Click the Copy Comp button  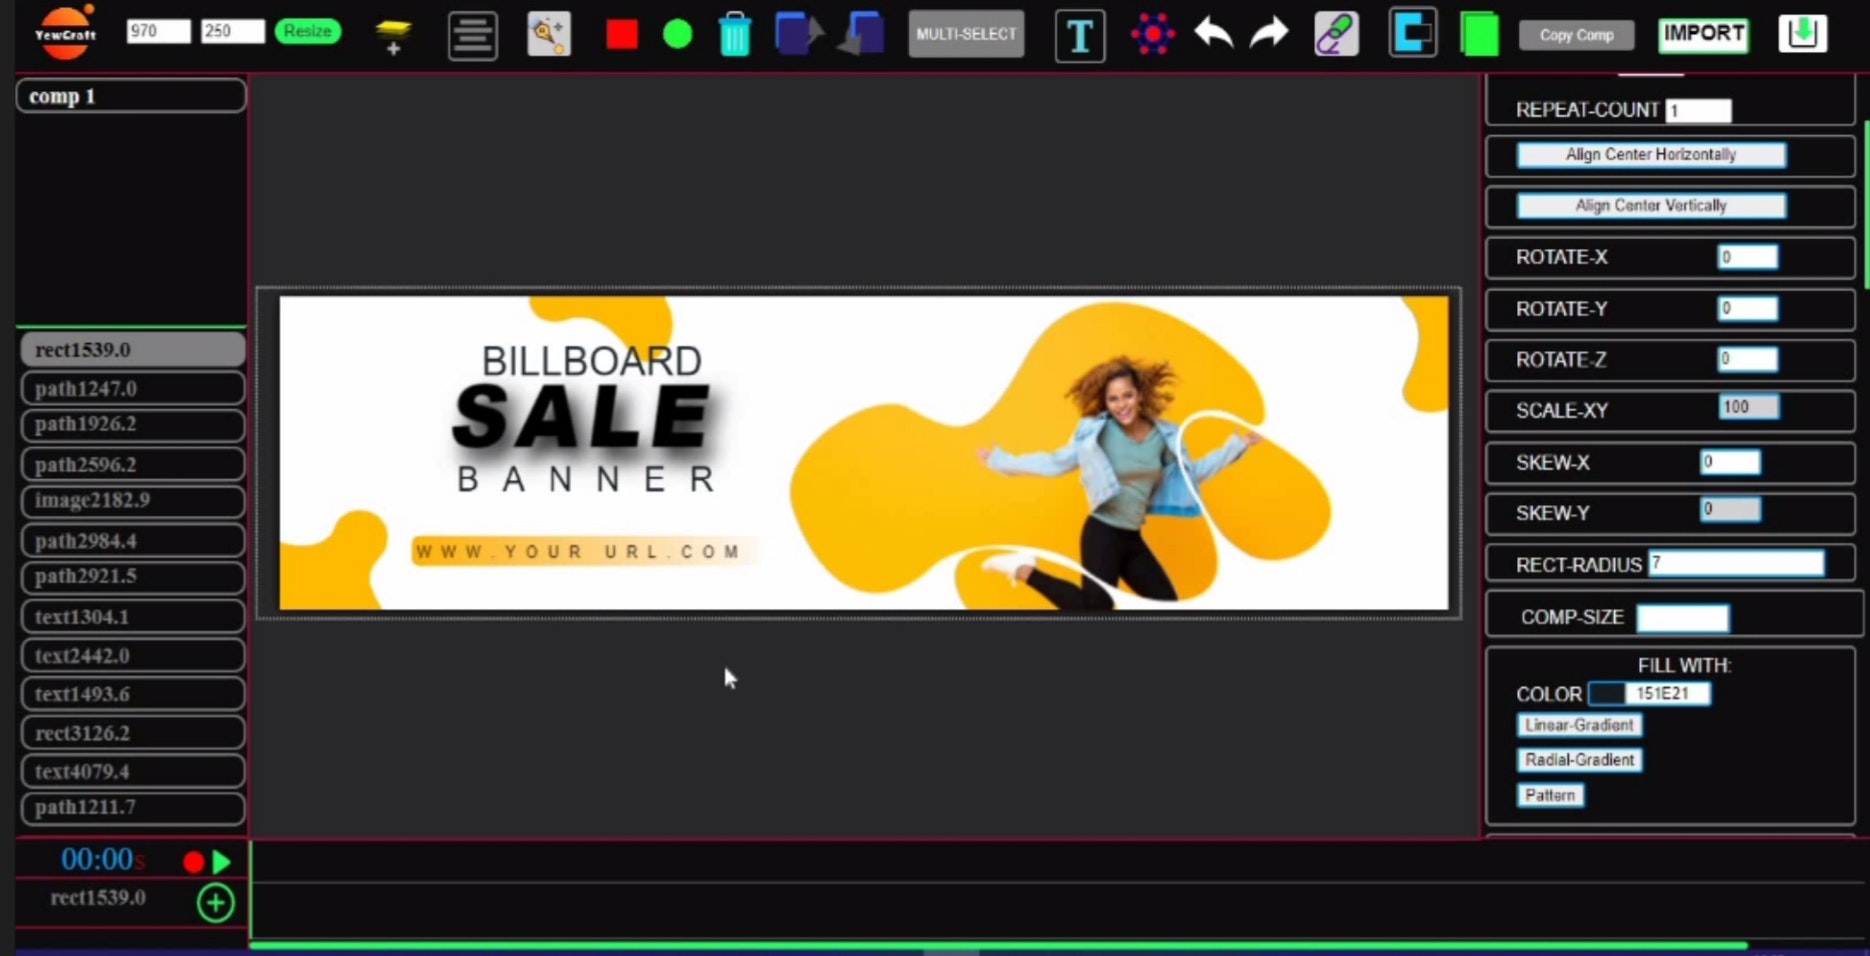(1576, 35)
